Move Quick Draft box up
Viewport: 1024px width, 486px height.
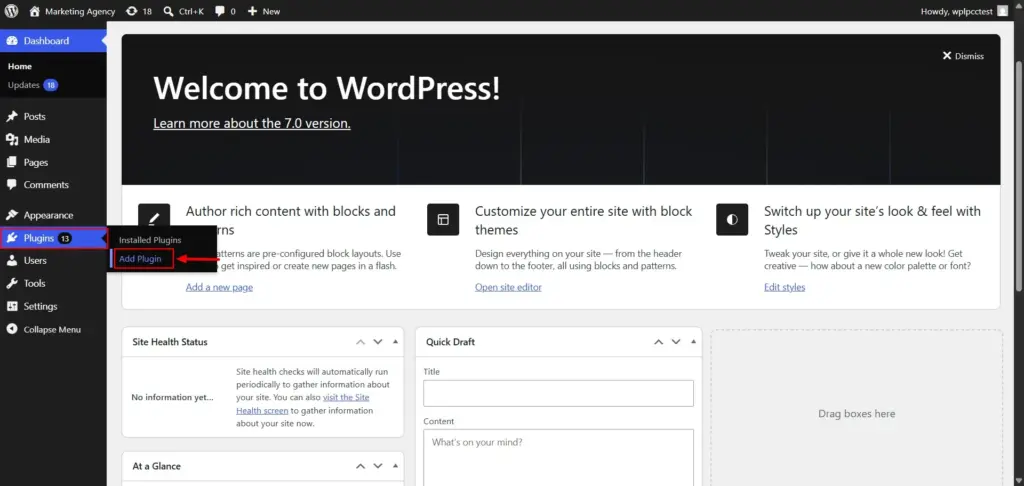pyautogui.click(x=658, y=342)
